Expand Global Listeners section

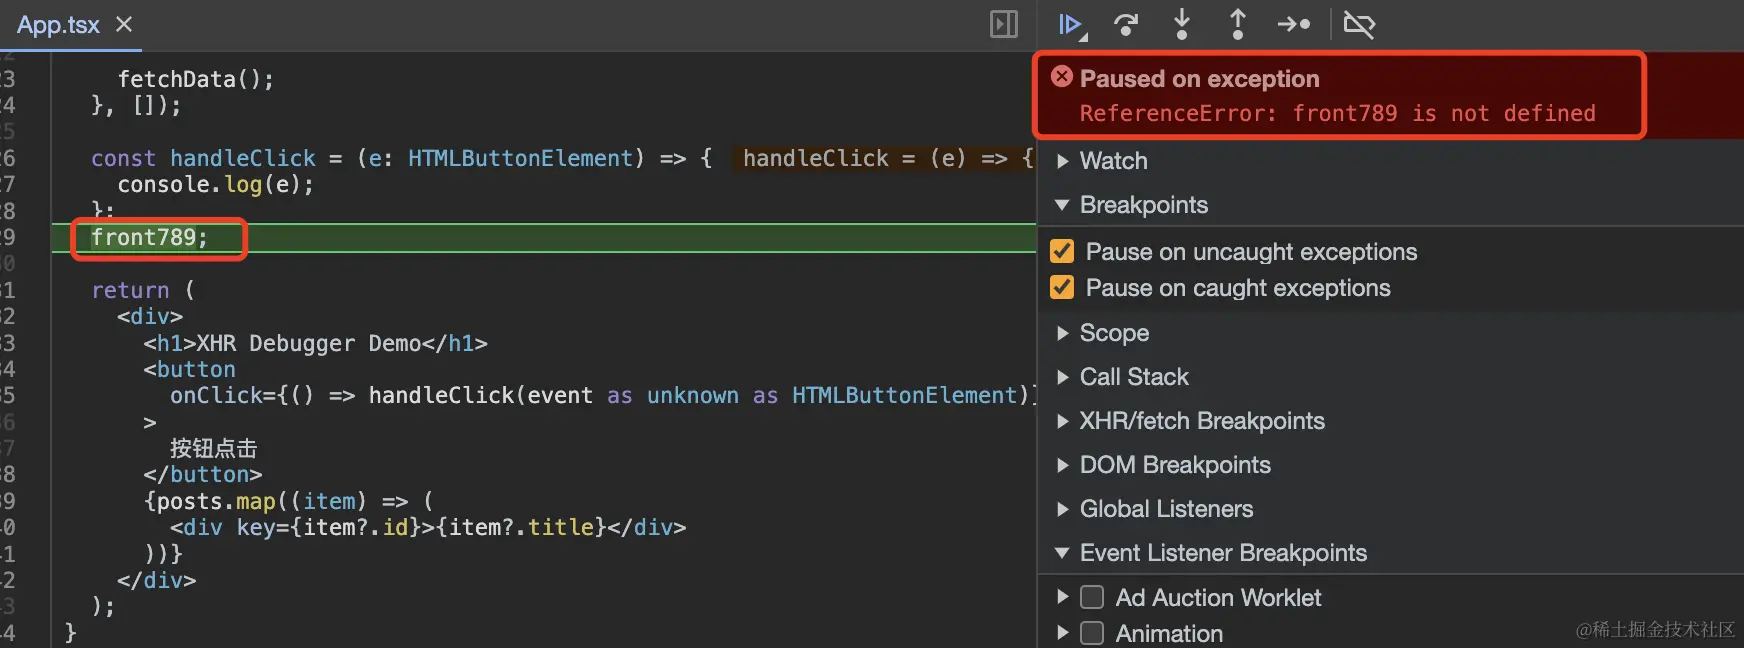[x=1062, y=509]
